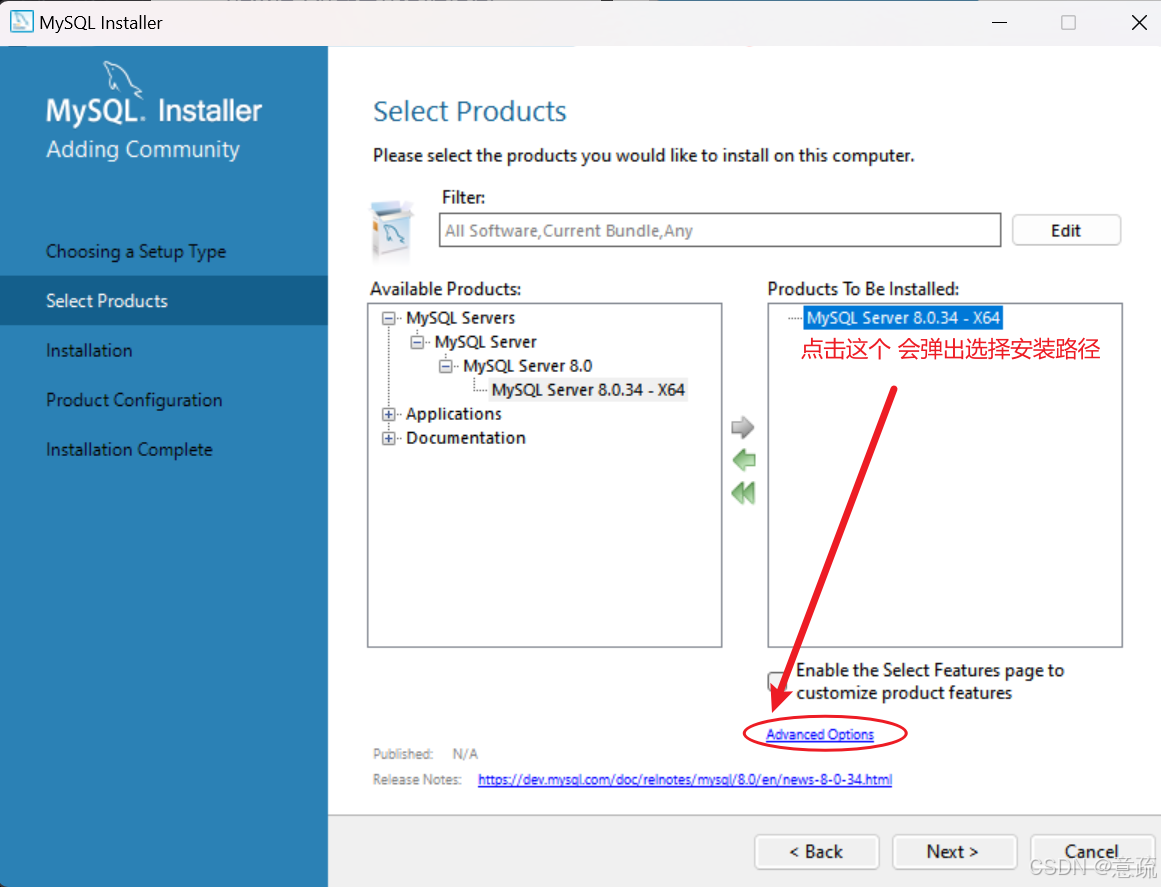Screen dimensions: 1161x887
Task: Open the release notes URL link
Action: [685, 780]
